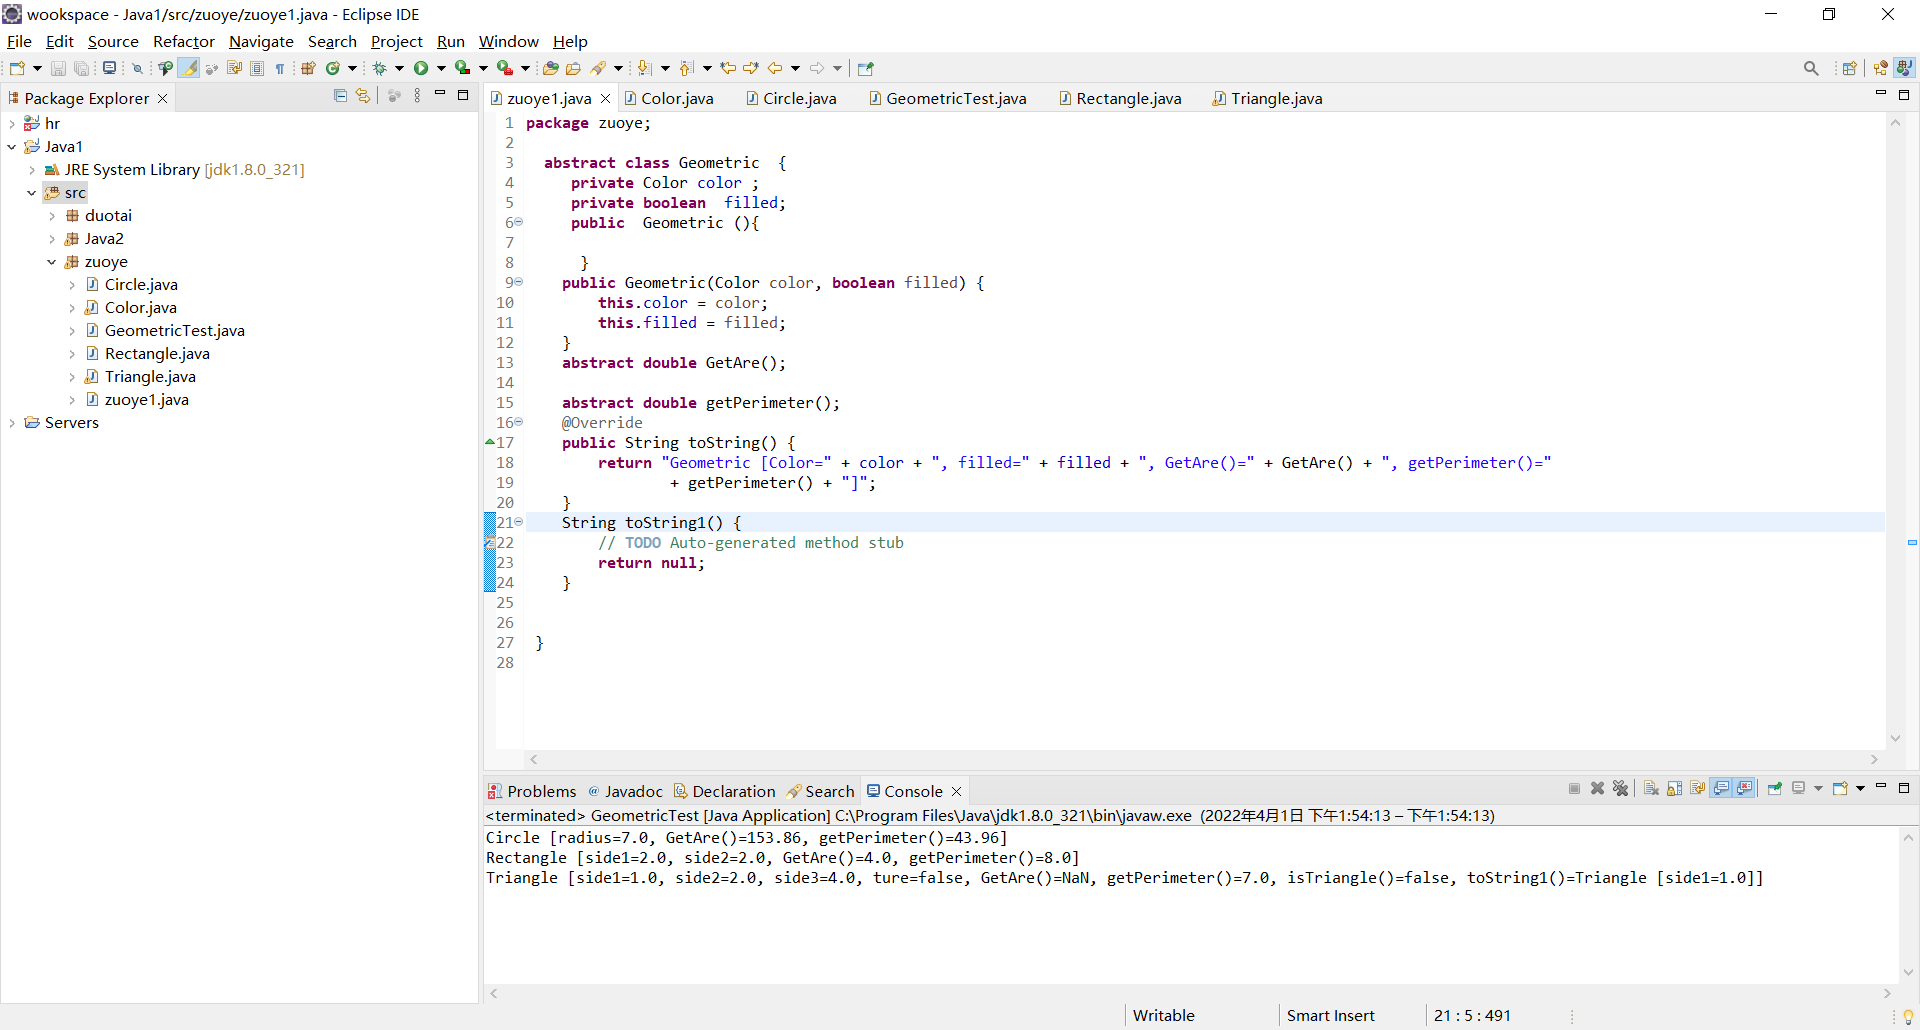Click the Debug bug icon
1920x1030 pixels.
[x=380, y=68]
